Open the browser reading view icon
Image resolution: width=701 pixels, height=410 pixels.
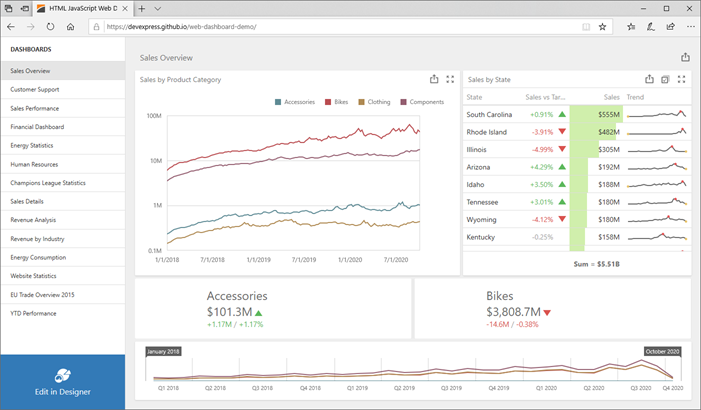point(586,27)
